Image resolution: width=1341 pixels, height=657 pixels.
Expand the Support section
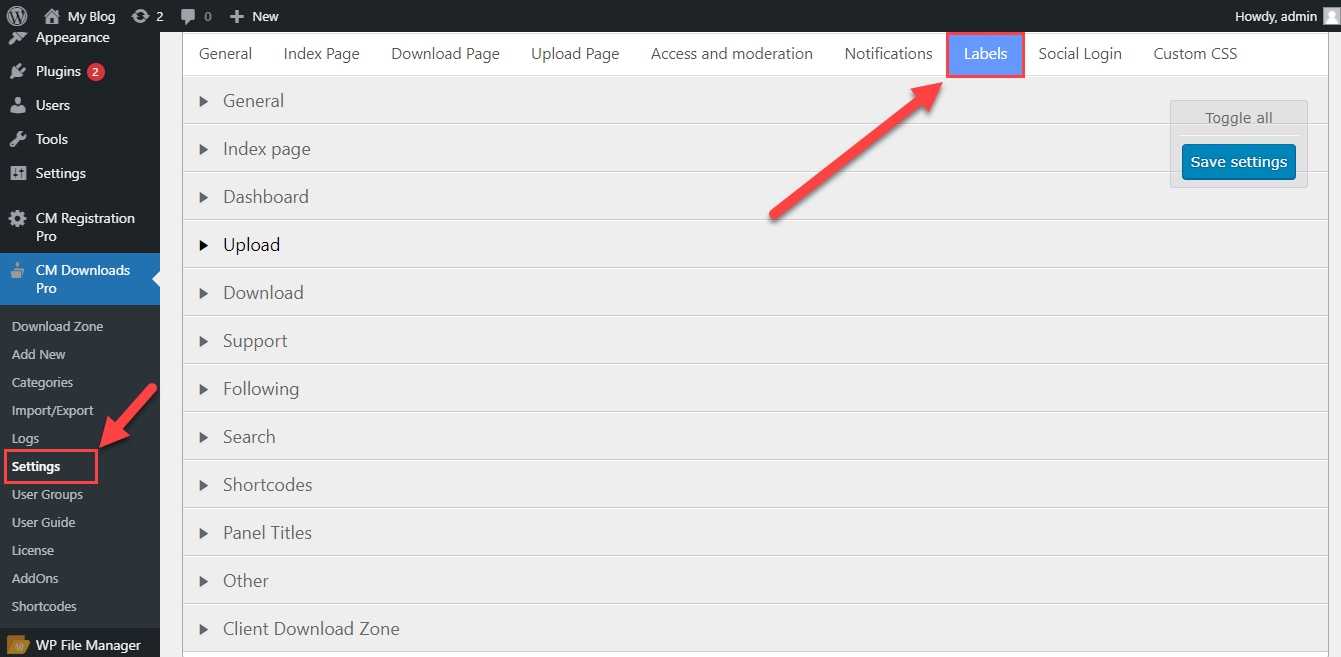click(x=755, y=340)
